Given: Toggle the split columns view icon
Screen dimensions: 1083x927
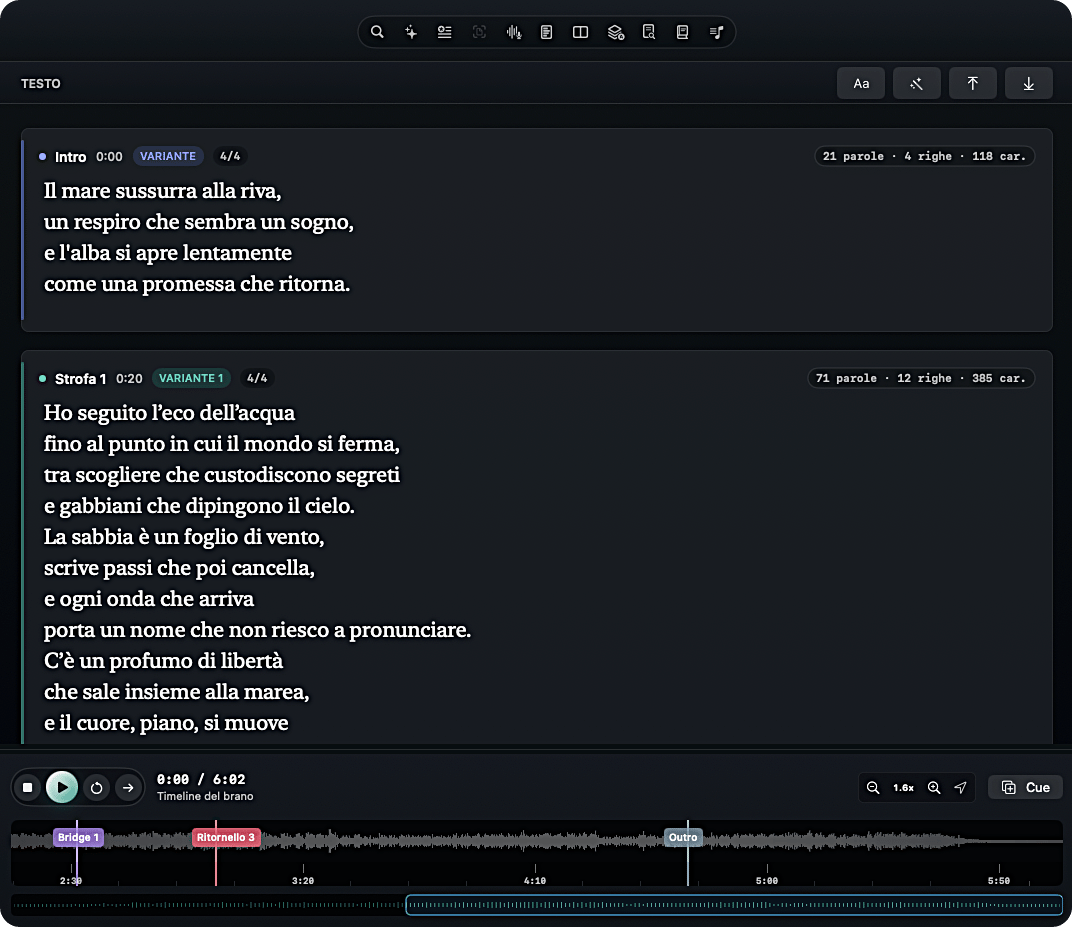Looking at the screenshot, I should pos(581,32).
